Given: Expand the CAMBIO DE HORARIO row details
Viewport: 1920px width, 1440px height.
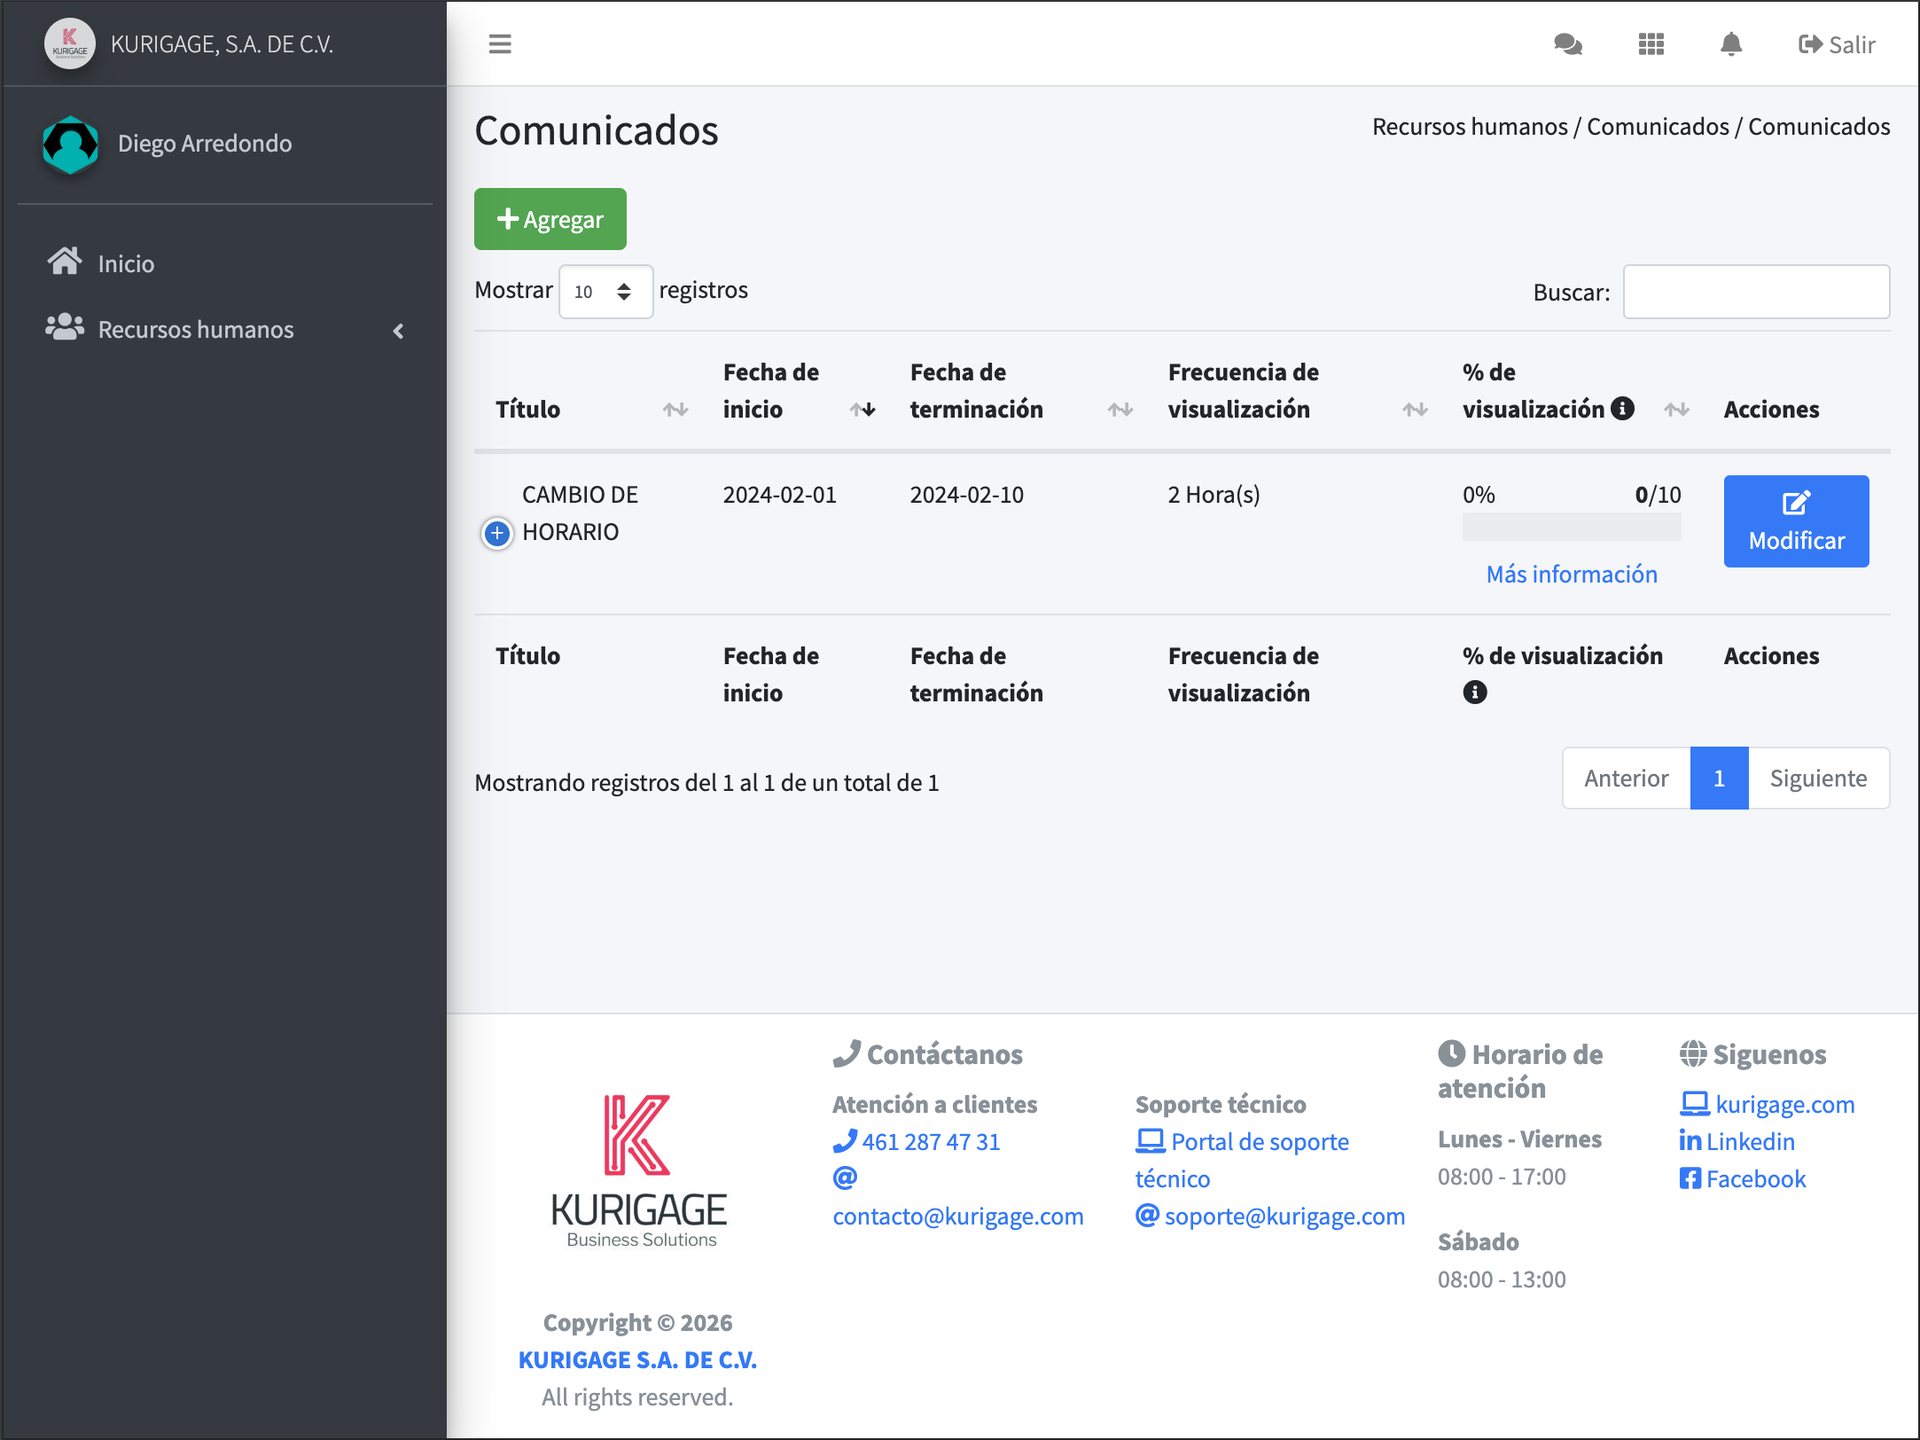Looking at the screenshot, I should click(x=497, y=533).
